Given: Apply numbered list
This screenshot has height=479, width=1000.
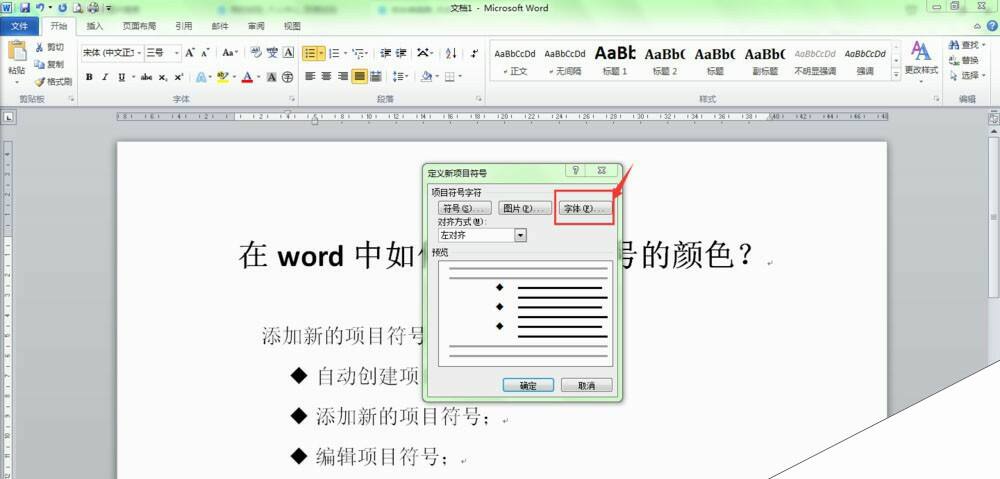Looking at the screenshot, I should (x=335, y=53).
